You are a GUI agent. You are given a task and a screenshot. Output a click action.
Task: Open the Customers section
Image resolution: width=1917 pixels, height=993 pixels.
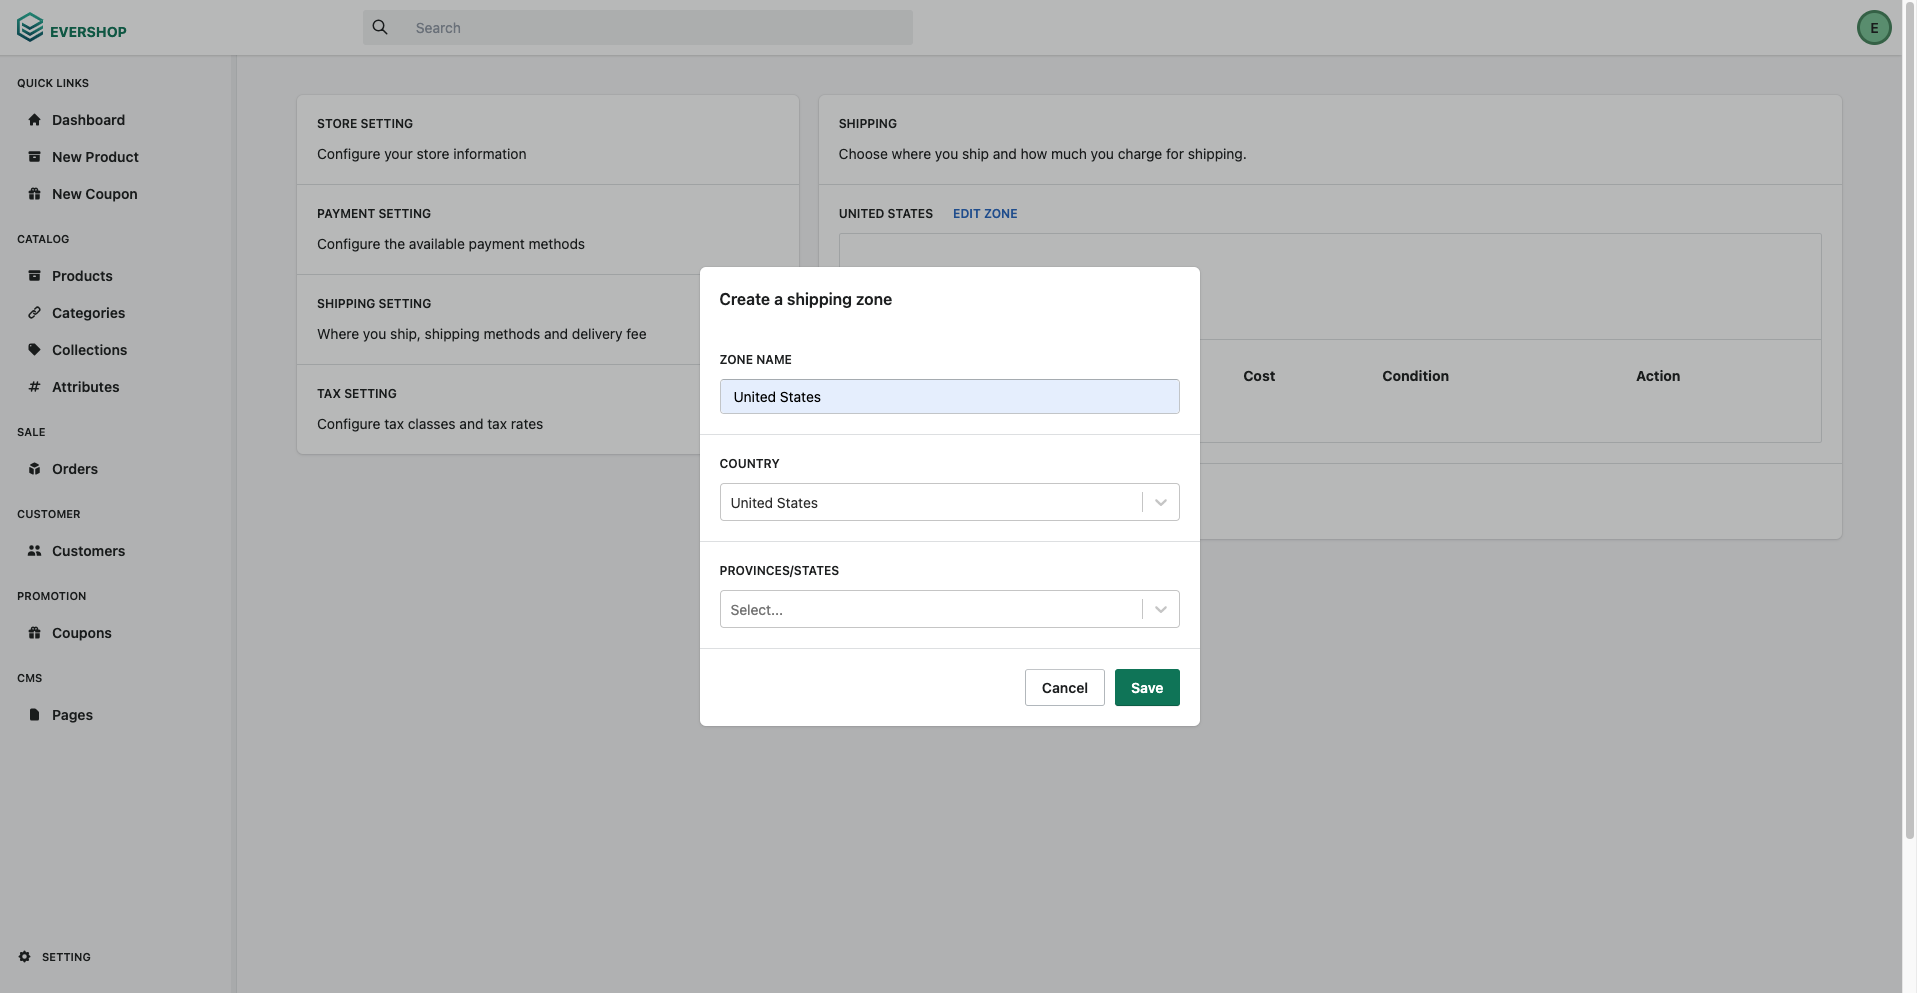point(88,551)
